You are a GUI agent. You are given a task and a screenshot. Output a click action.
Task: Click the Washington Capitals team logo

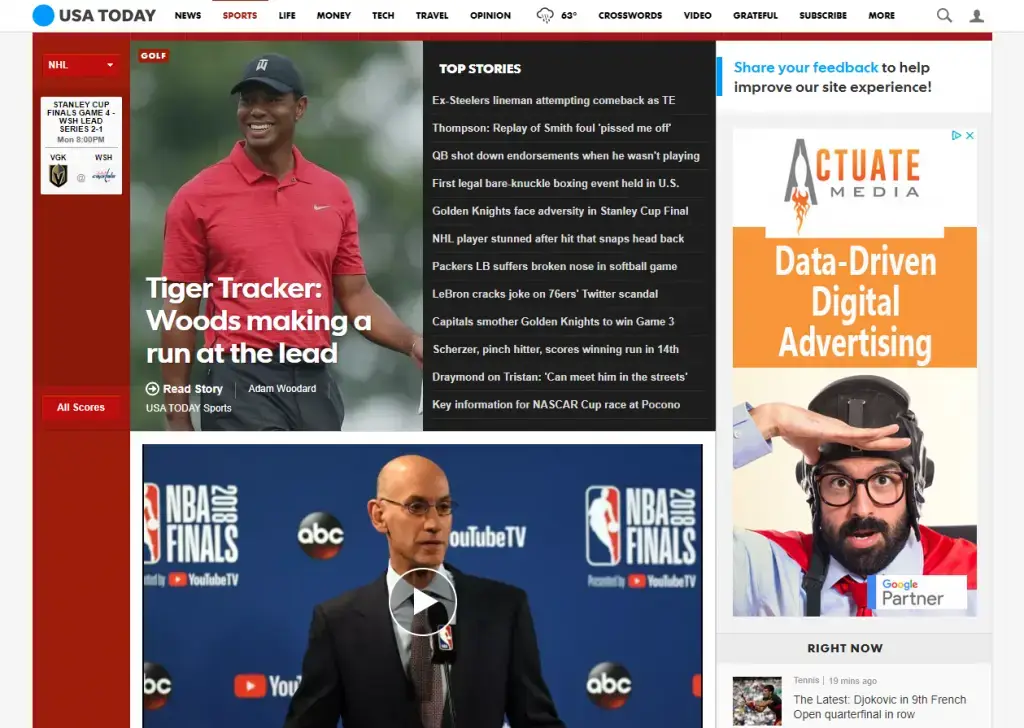point(103,176)
